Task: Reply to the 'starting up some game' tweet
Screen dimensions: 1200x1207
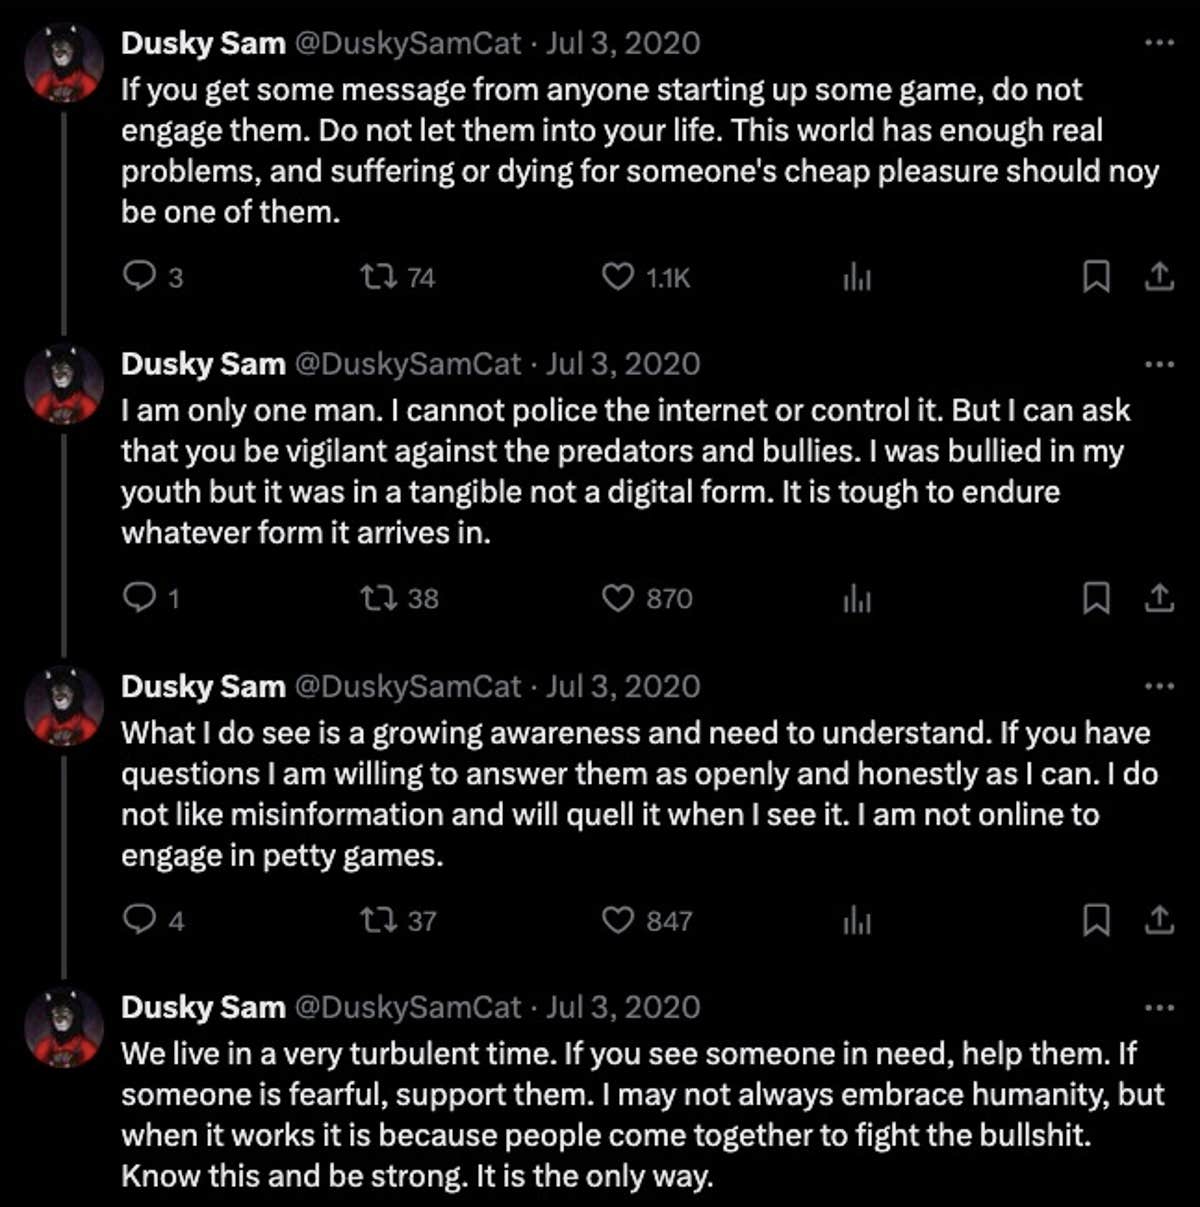Action: click(x=138, y=276)
